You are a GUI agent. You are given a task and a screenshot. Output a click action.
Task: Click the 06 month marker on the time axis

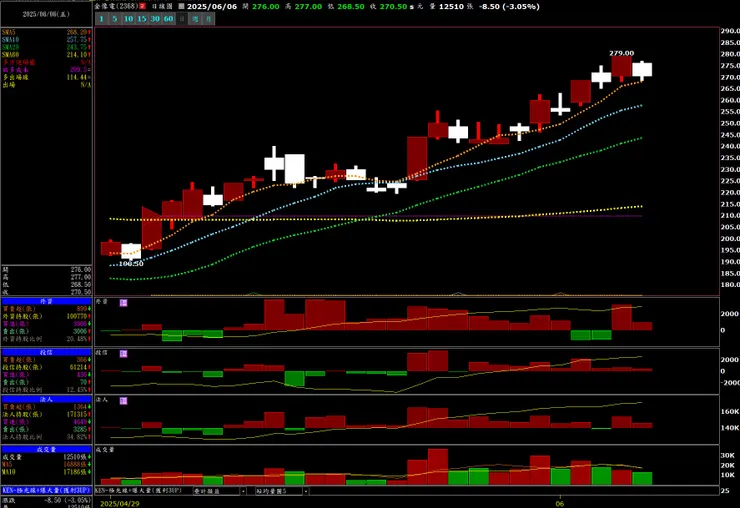560,504
